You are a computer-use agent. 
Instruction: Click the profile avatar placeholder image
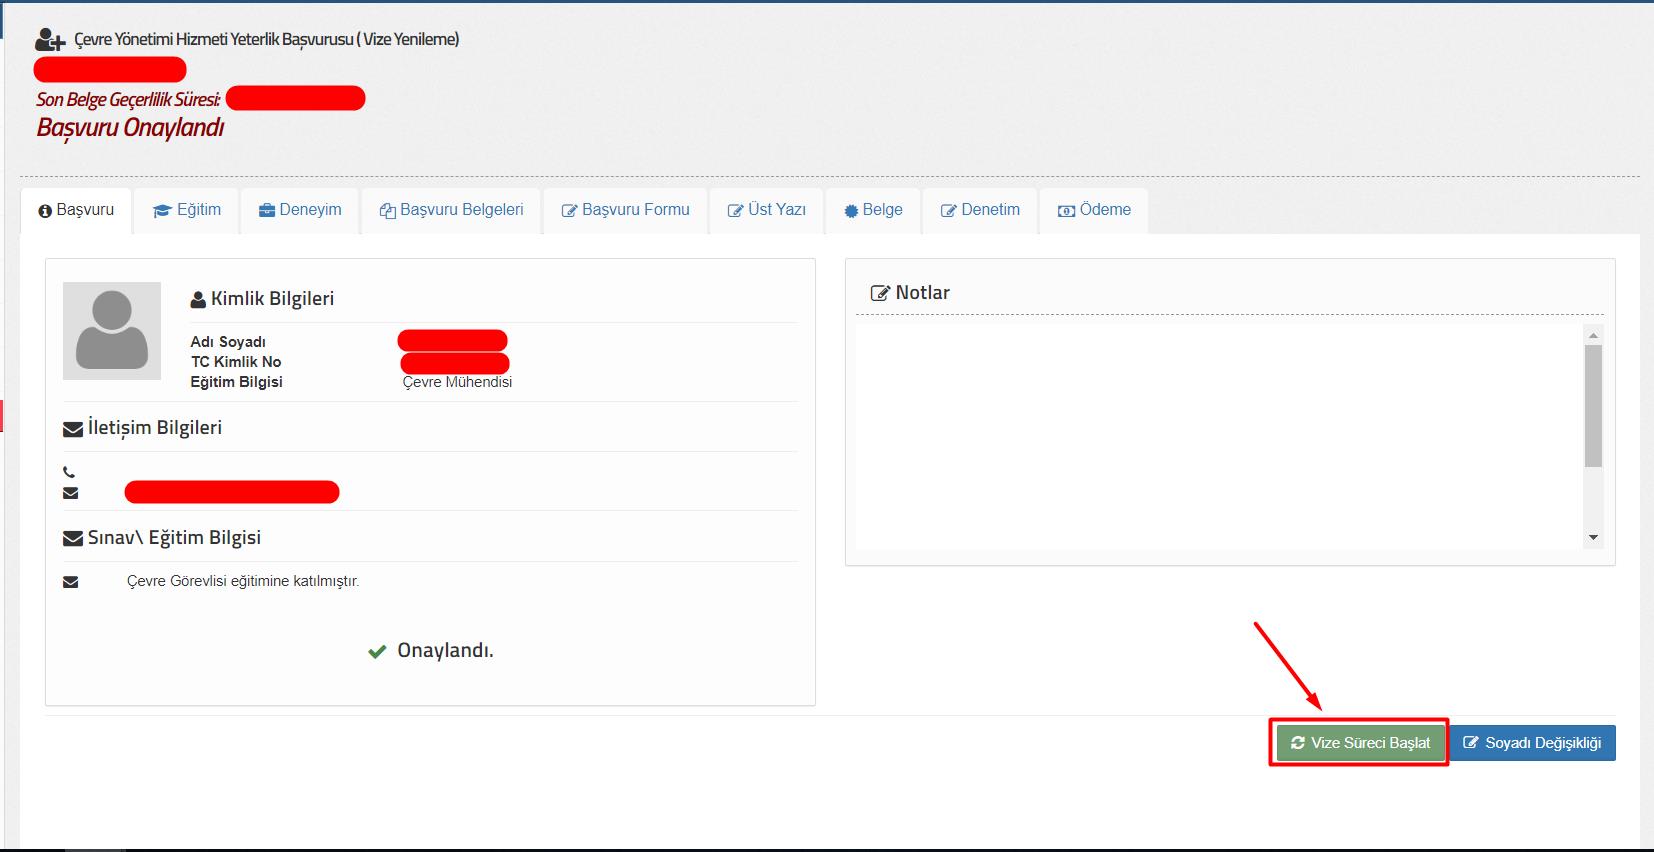click(x=112, y=331)
